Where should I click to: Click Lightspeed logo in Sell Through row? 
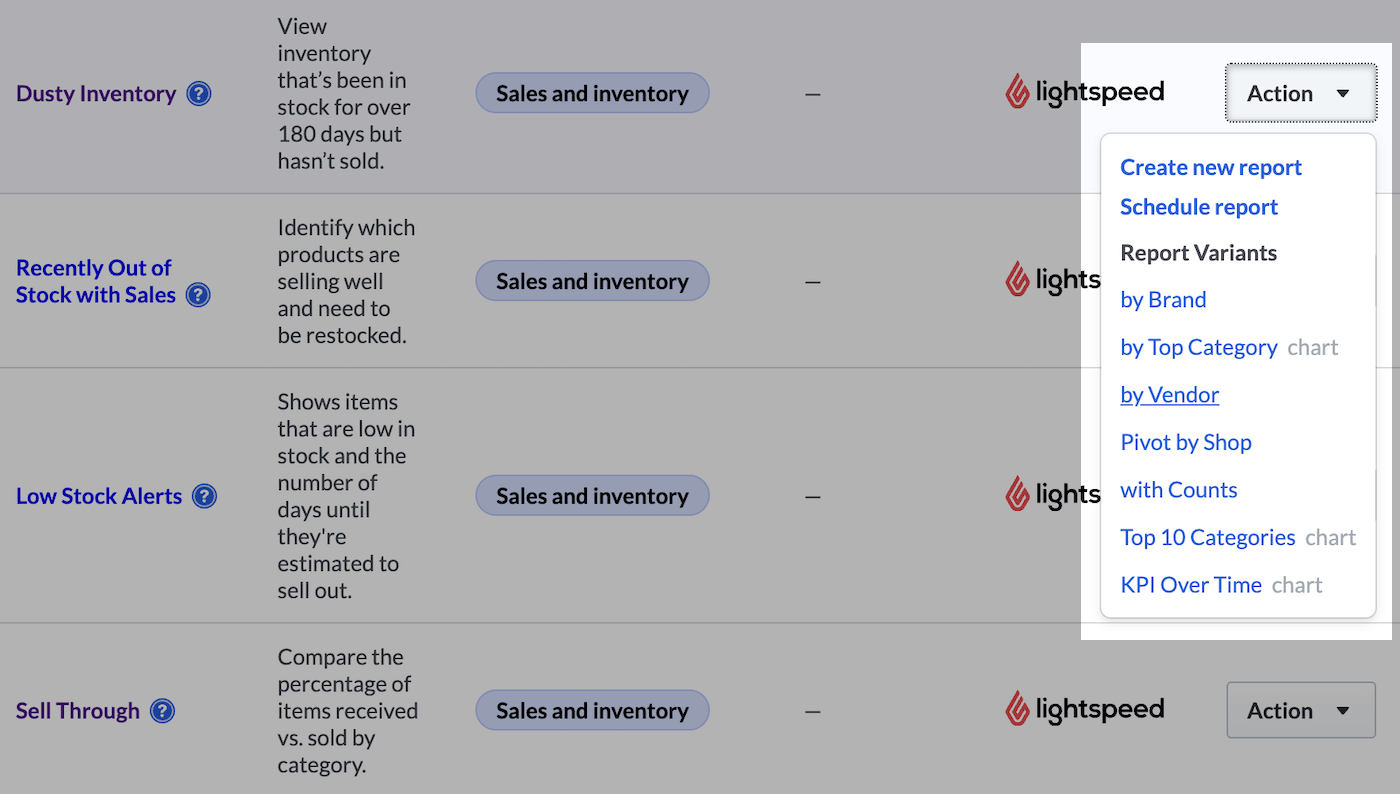point(1084,710)
